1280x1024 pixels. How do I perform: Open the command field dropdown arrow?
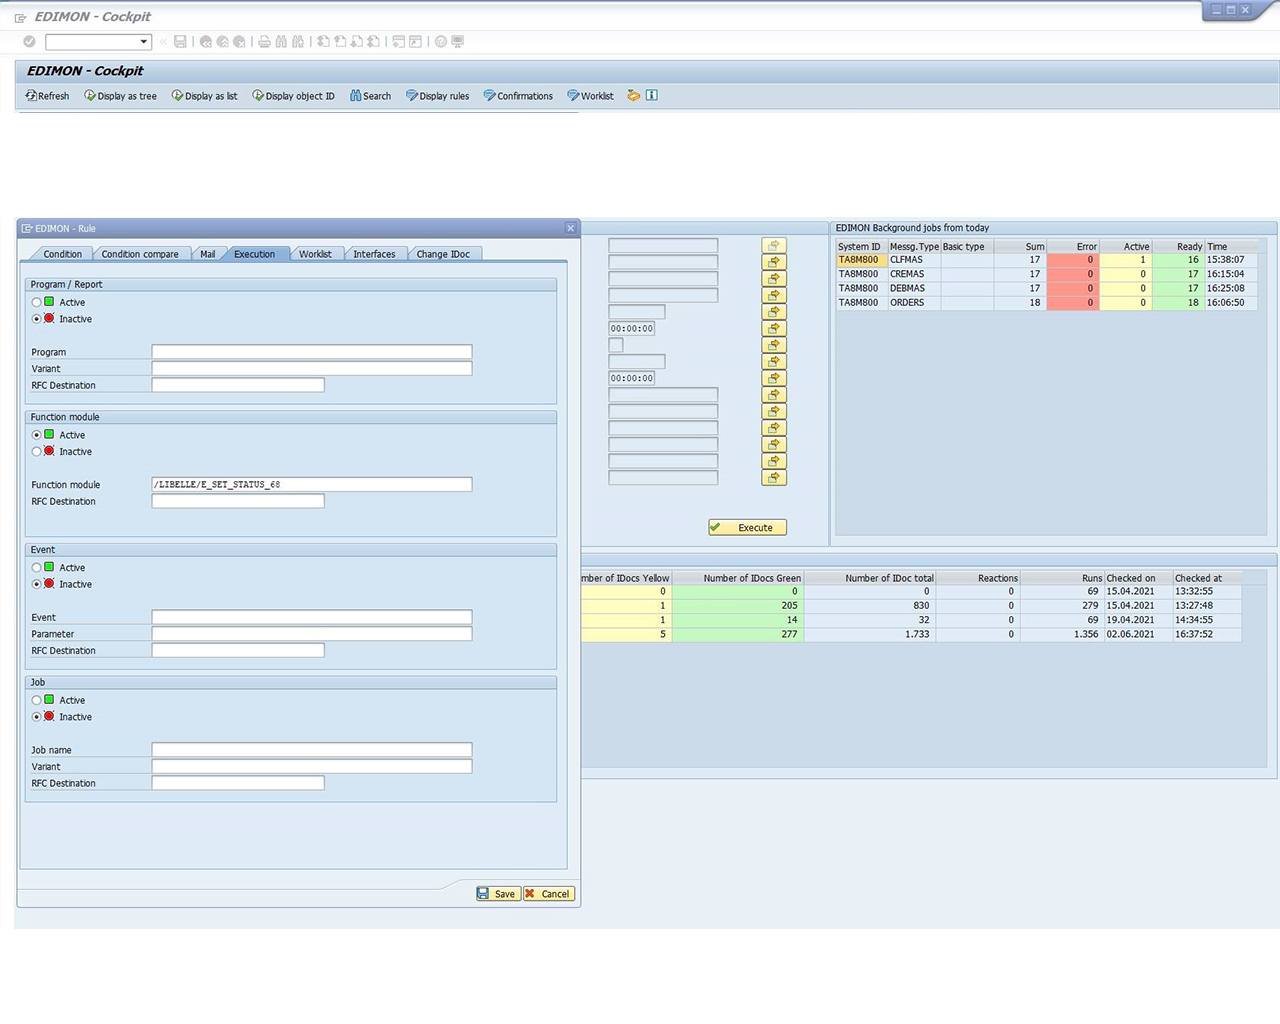pyautogui.click(x=144, y=42)
